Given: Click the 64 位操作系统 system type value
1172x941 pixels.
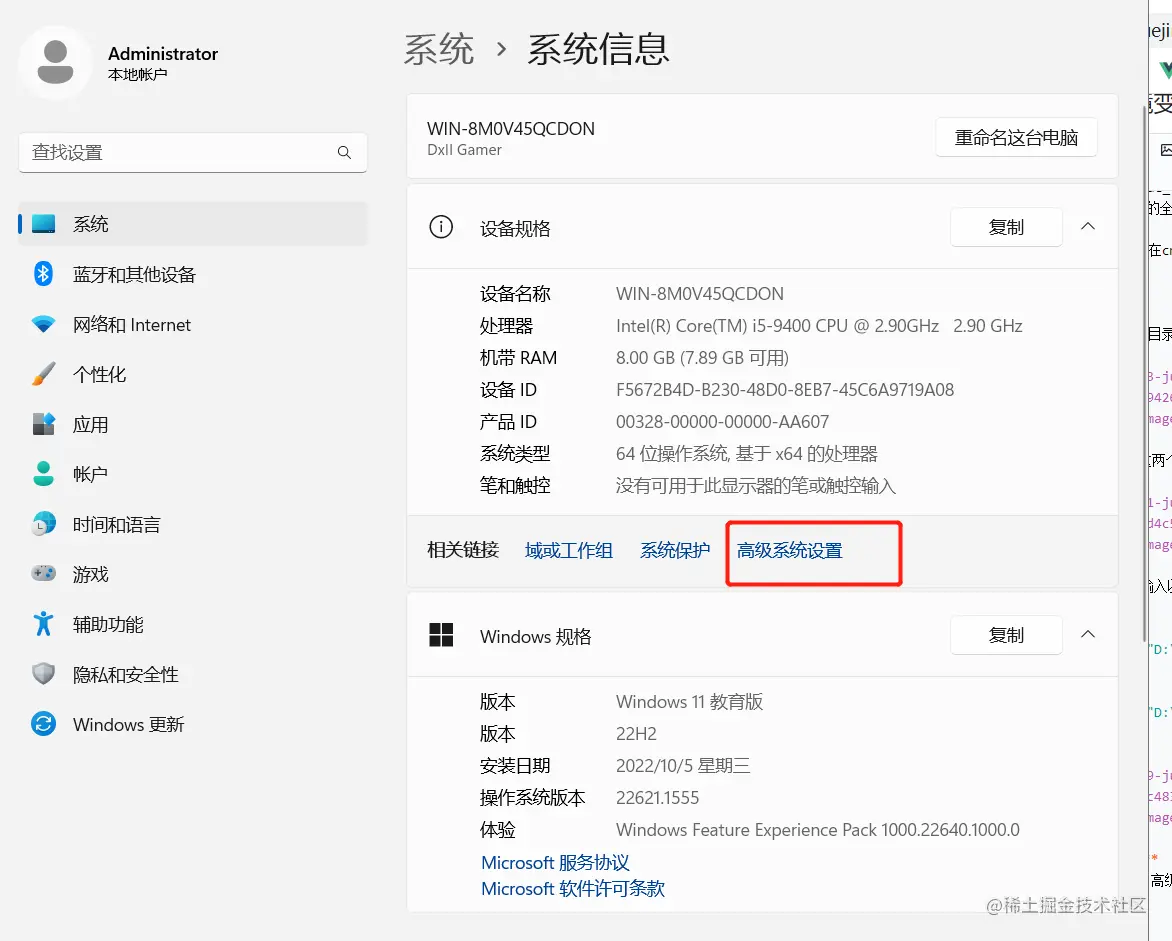Looking at the screenshot, I should 747,454.
